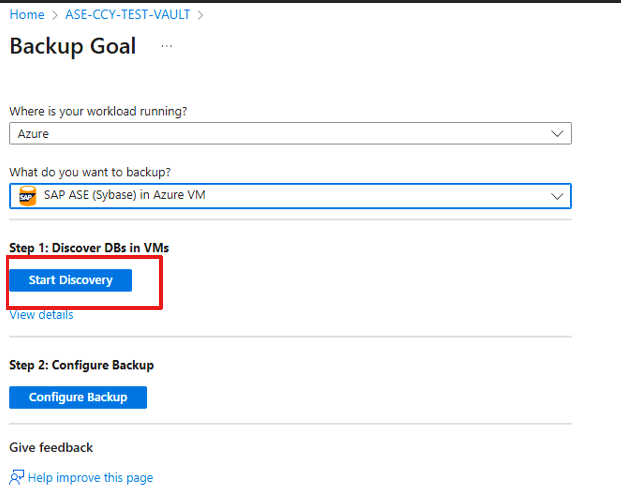This screenshot has width=621, height=503.
Task: Expand chevron of SAP ASE dropdown
Action: [x=557, y=196]
